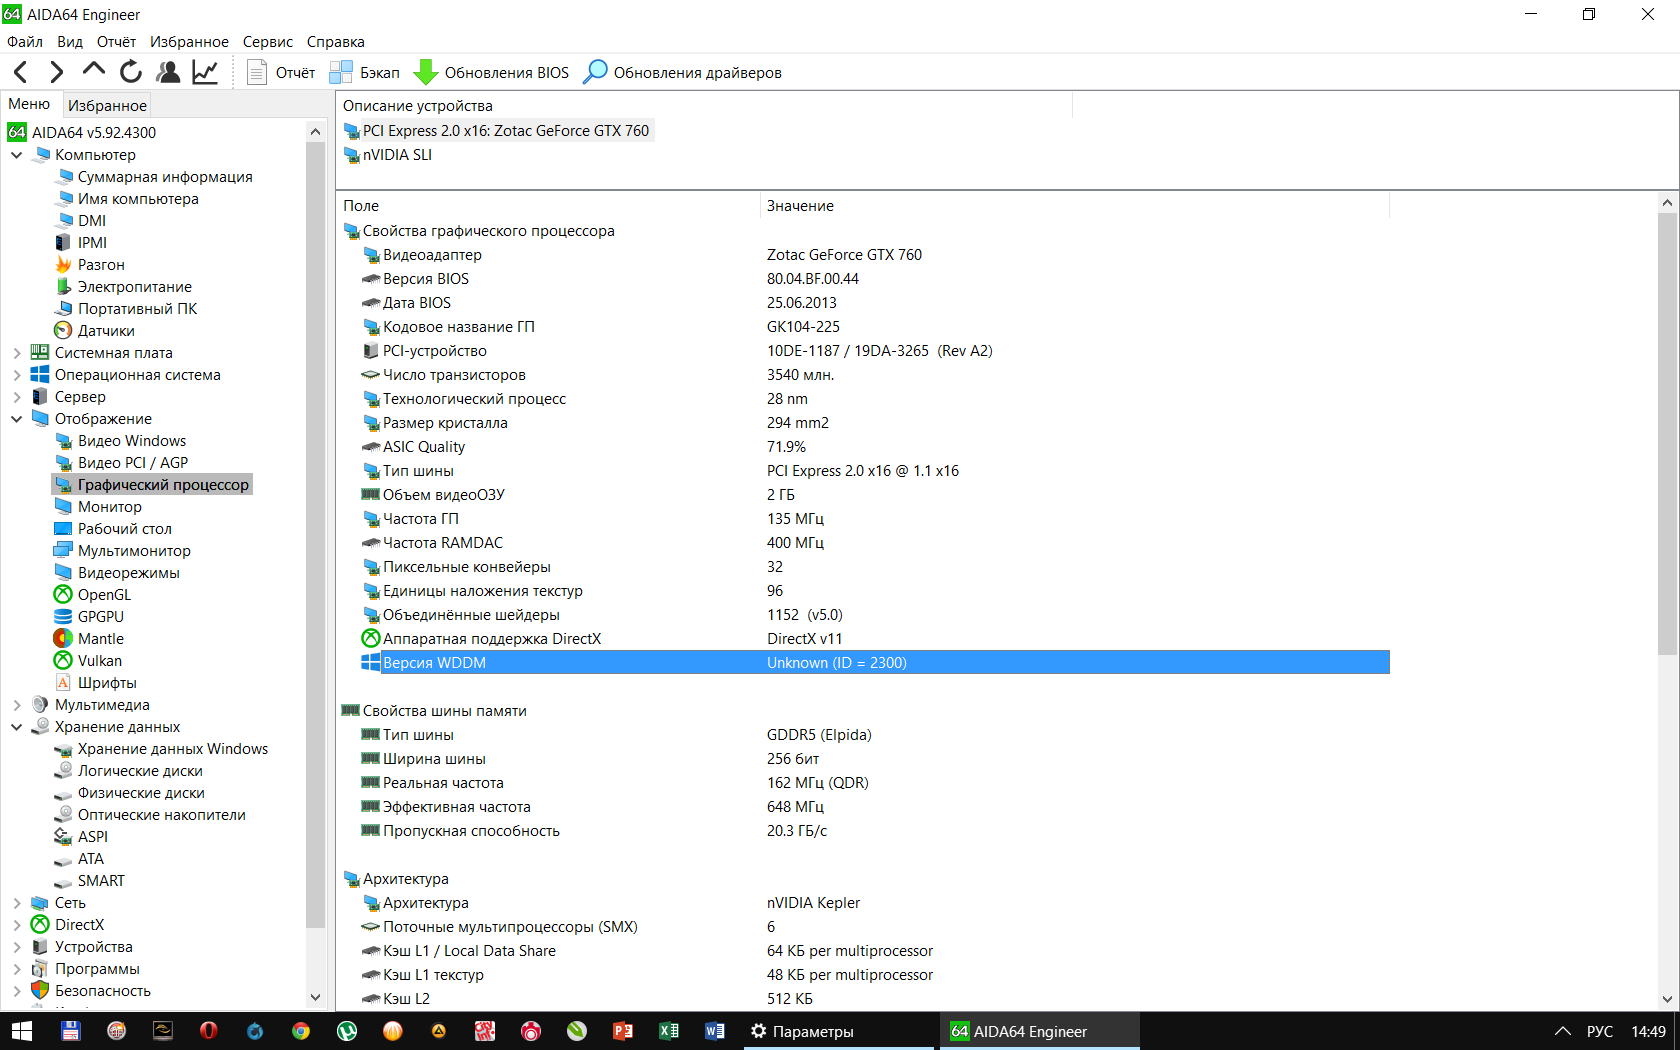Open the Избранное menu in menu bar

[189, 42]
